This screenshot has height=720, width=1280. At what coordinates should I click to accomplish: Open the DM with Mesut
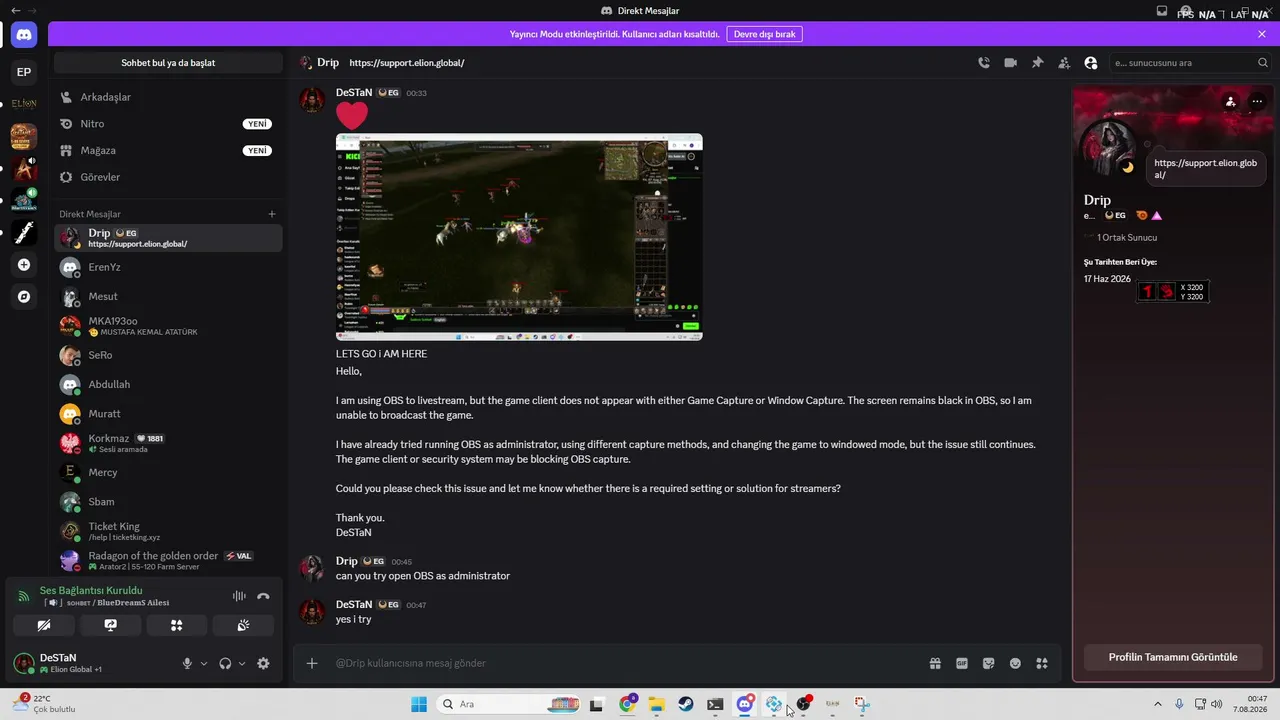[168, 297]
